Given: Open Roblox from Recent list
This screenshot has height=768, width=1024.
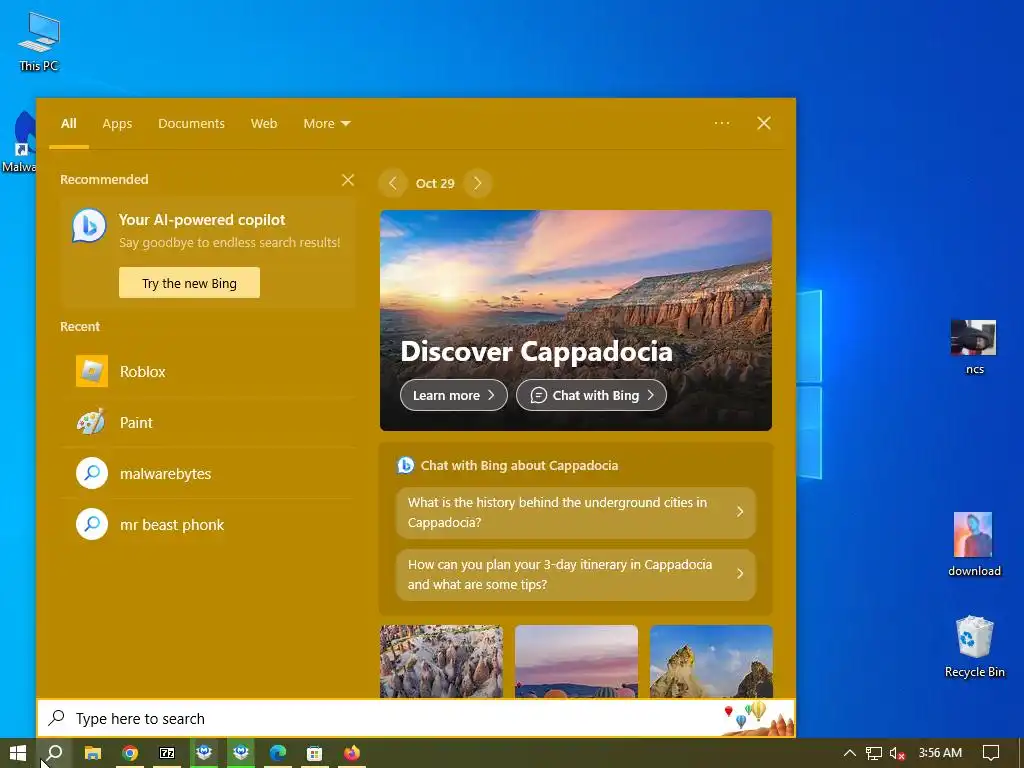Looking at the screenshot, I should pyautogui.click(x=208, y=372).
